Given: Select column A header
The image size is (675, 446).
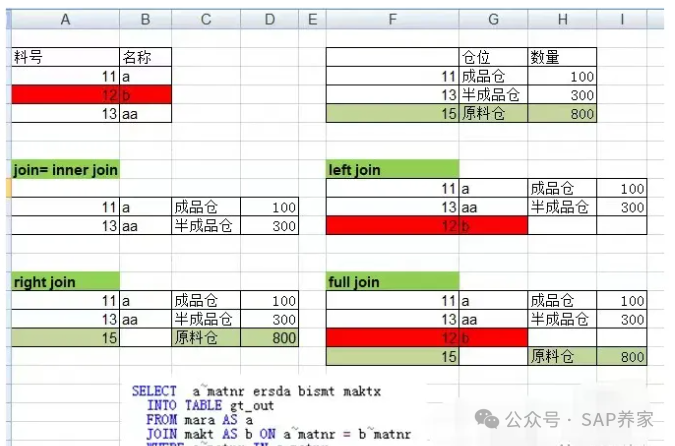Looking at the screenshot, I should [65, 19].
